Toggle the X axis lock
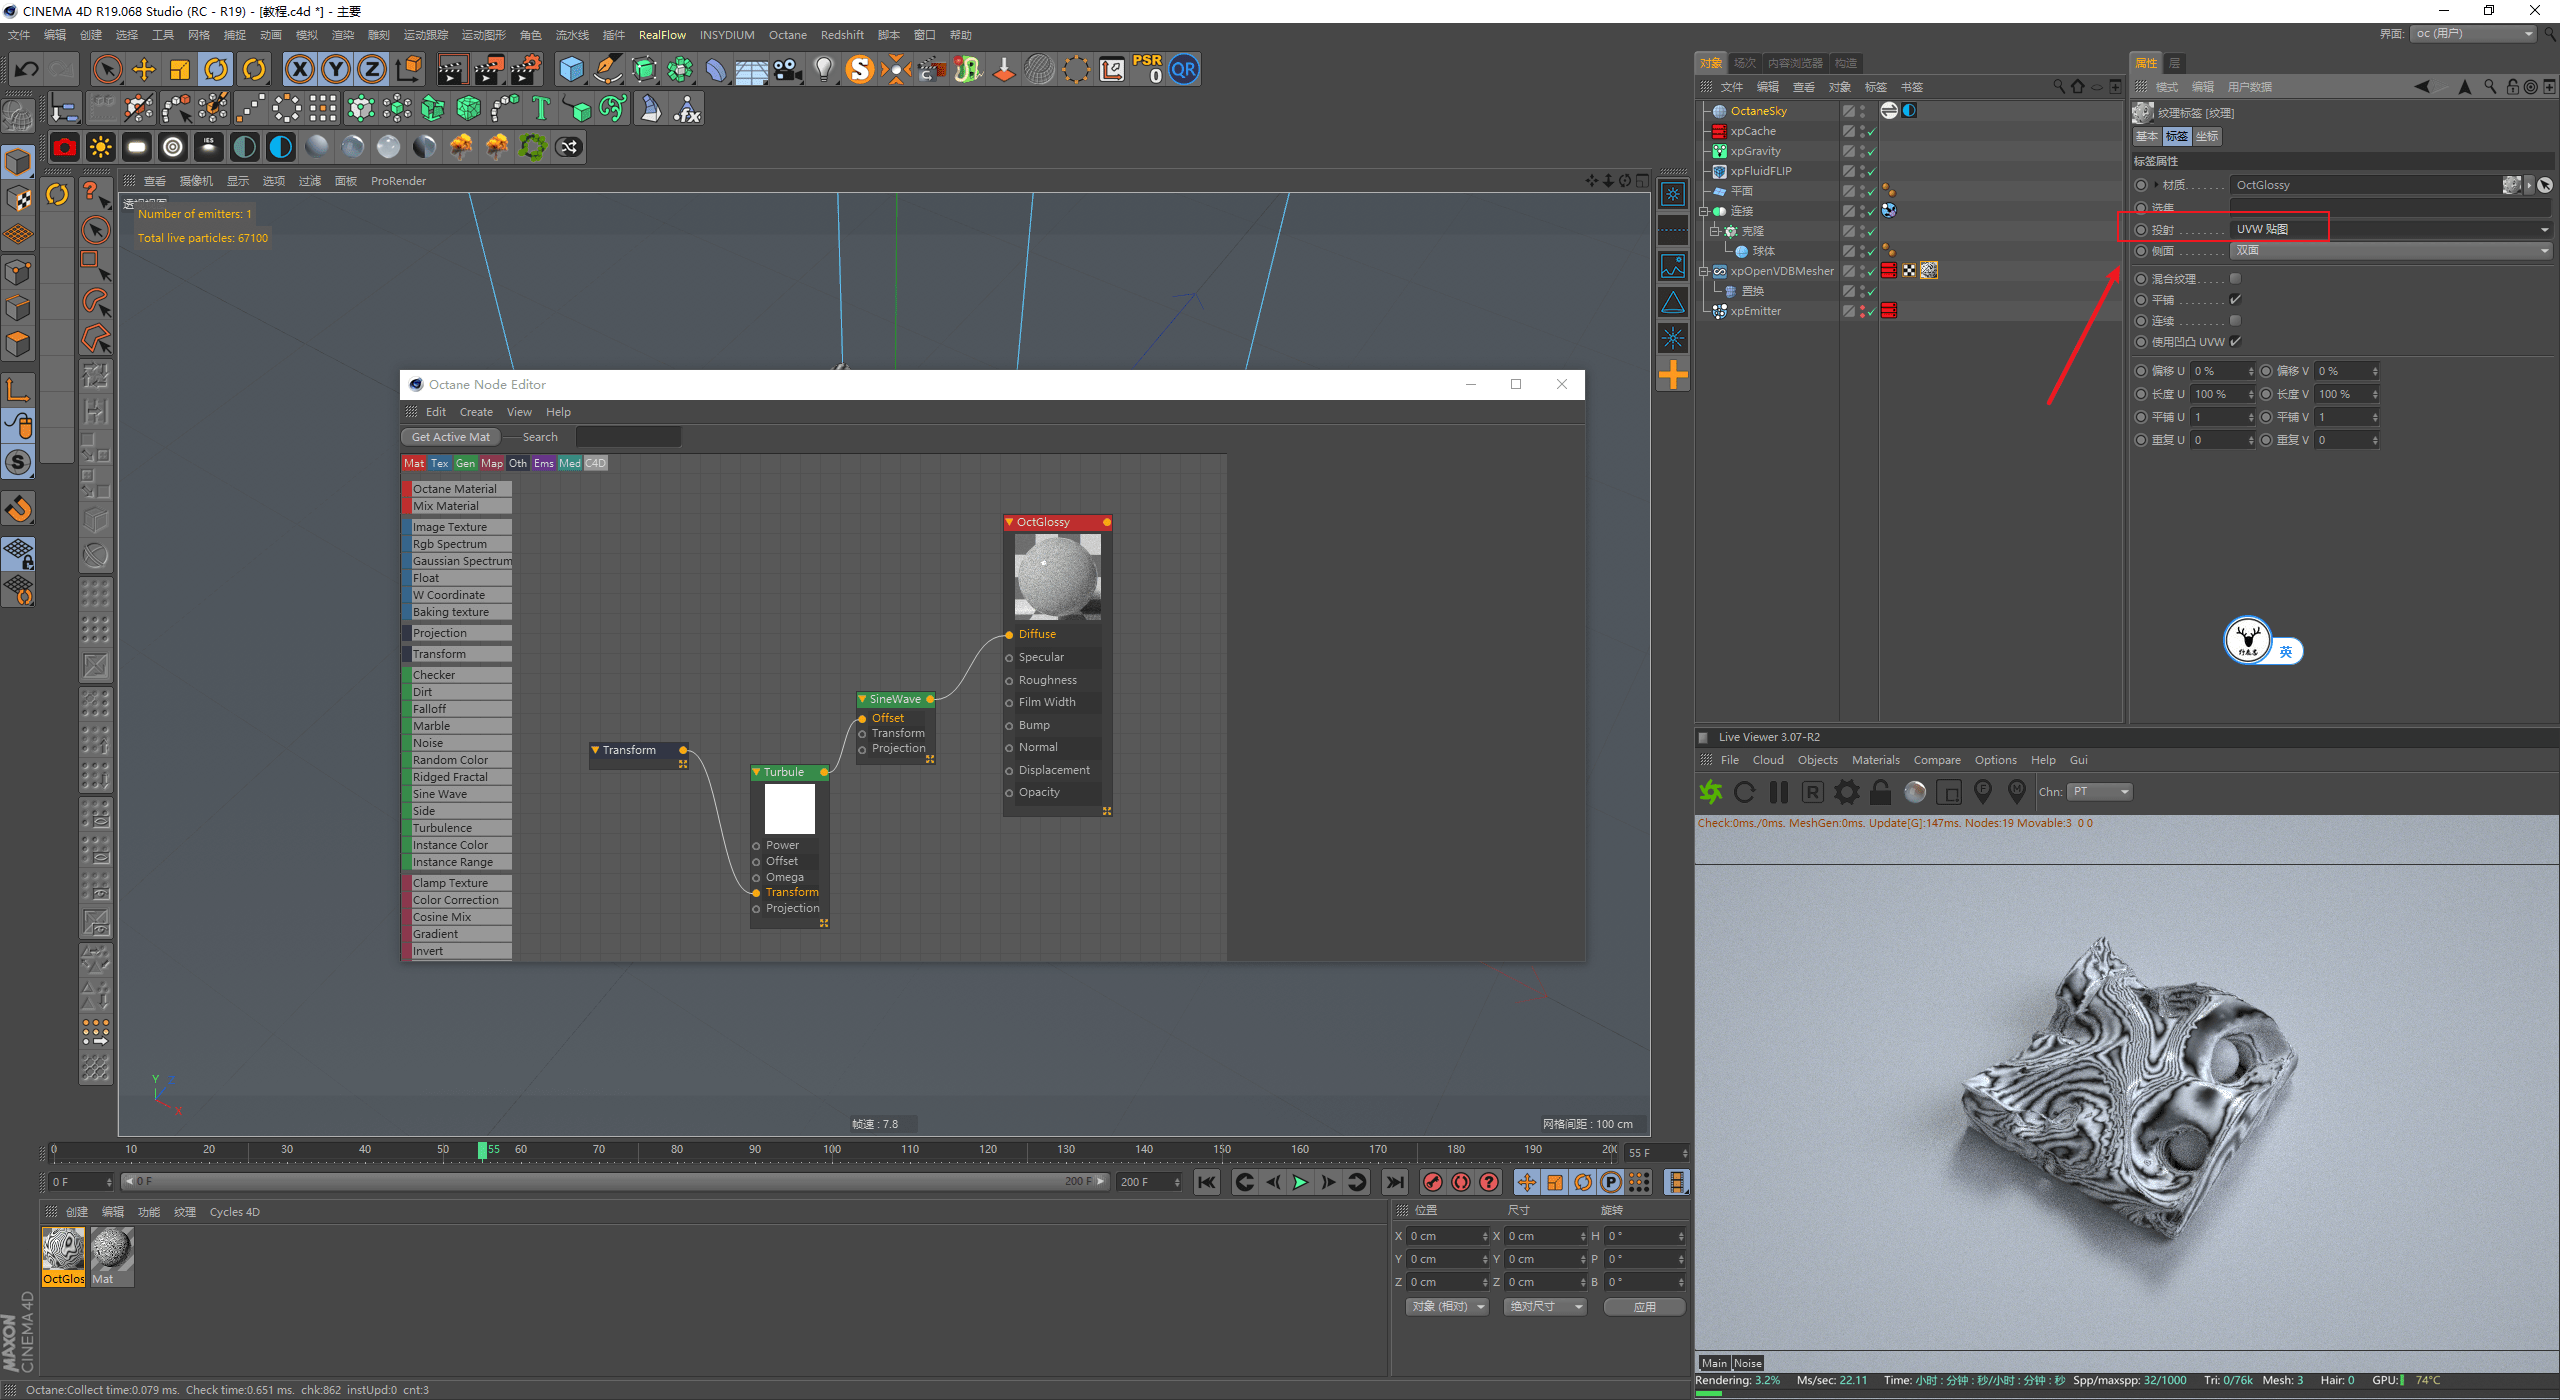 [300, 69]
